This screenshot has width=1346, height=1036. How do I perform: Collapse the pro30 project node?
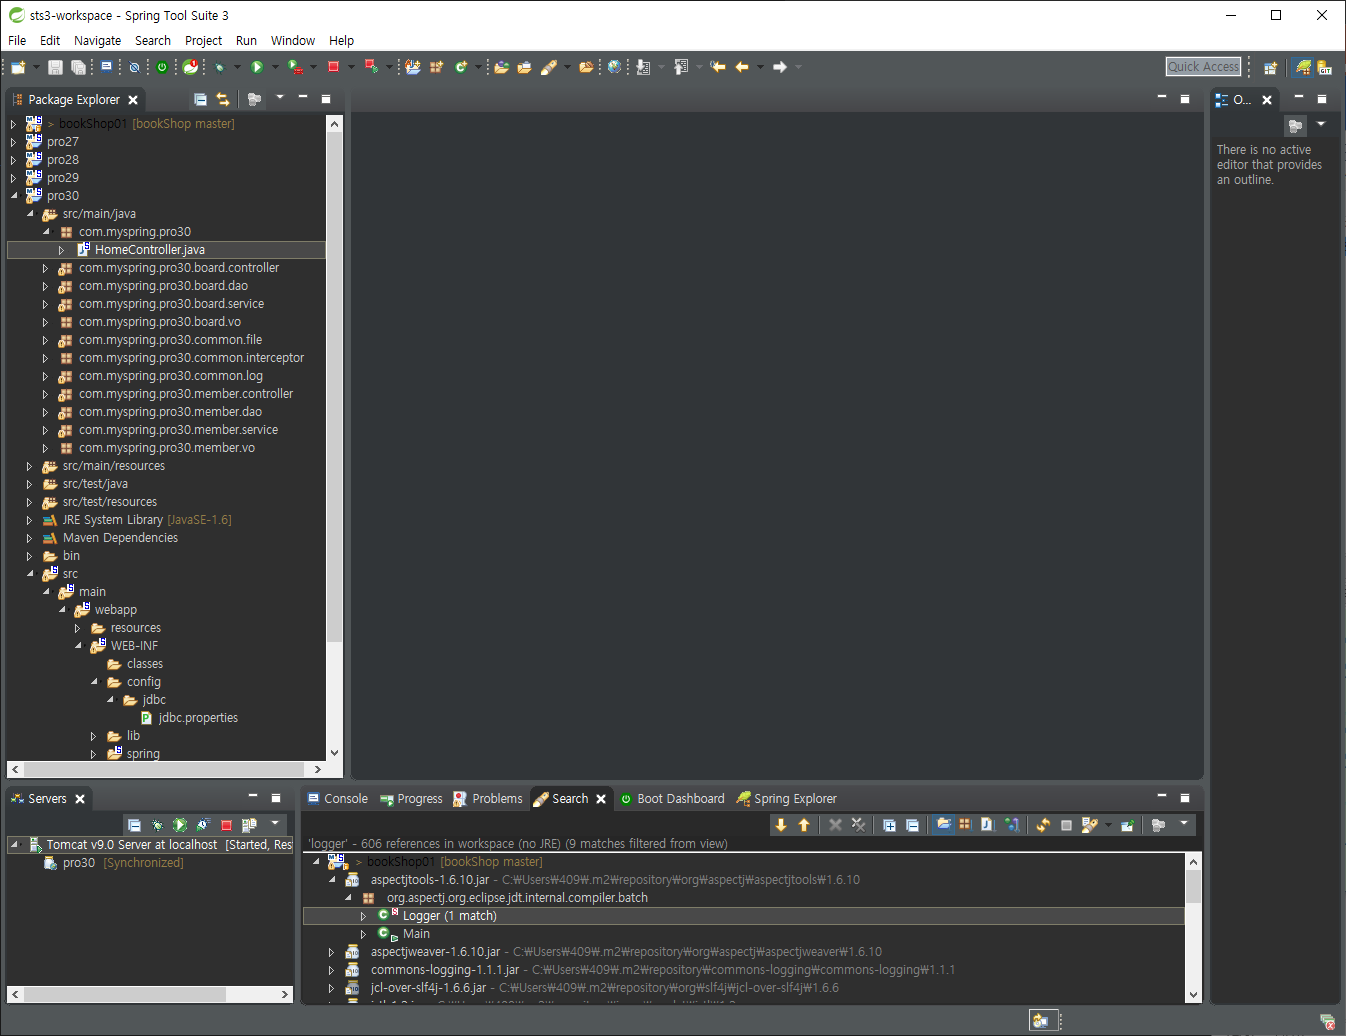click(14, 196)
